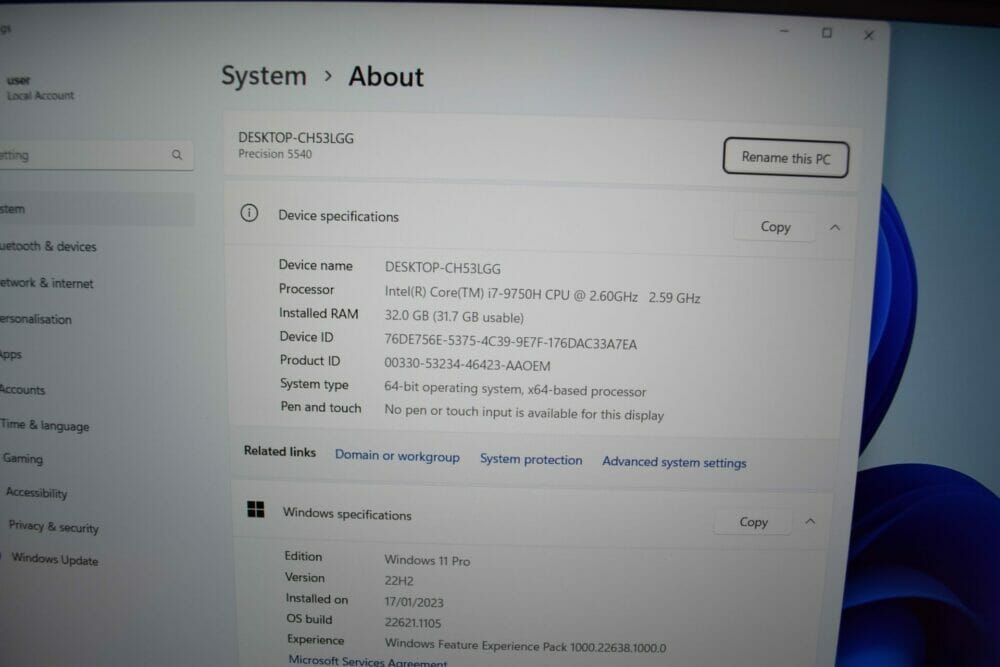This screenshot has height=667, width=1000.
Task: Click the About page heading
Action: click(x=385, y=77)
